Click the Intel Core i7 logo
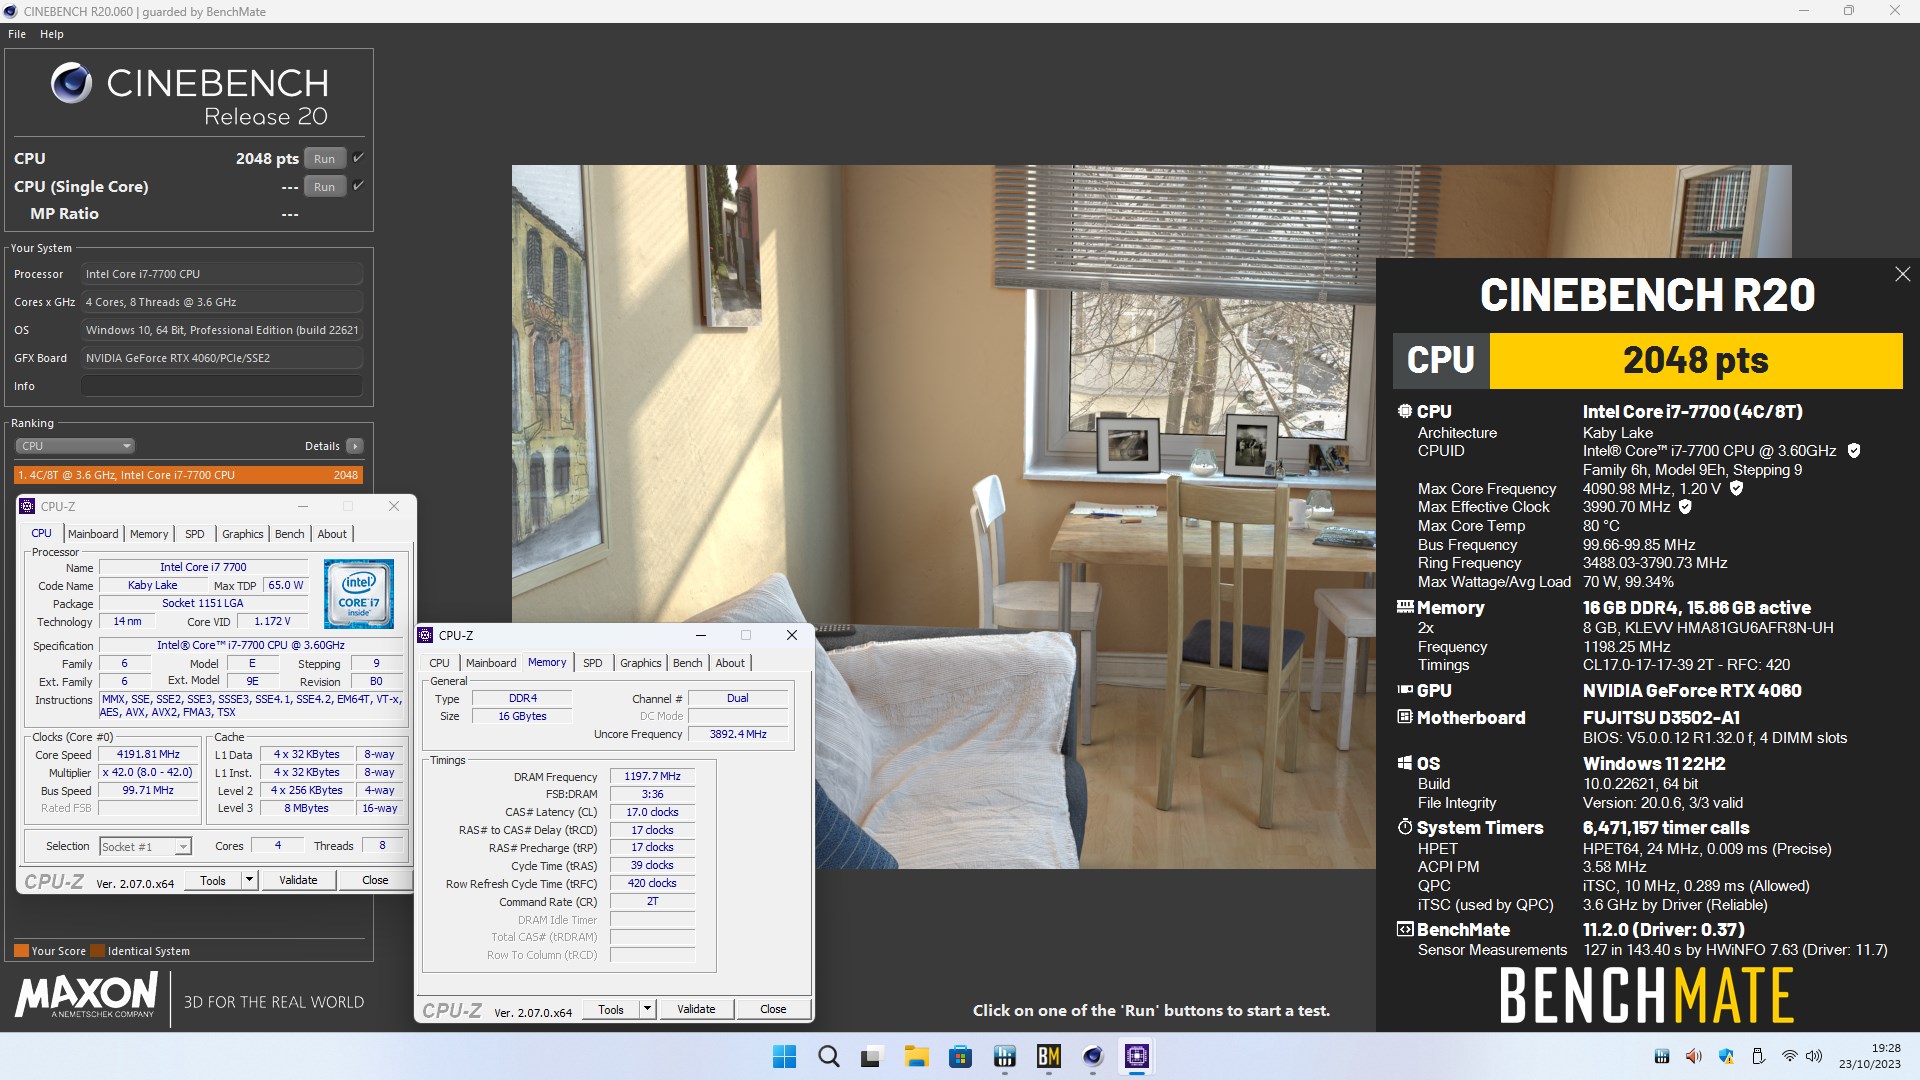This screenshot has height=1080, width=1920. click(359, 594)
